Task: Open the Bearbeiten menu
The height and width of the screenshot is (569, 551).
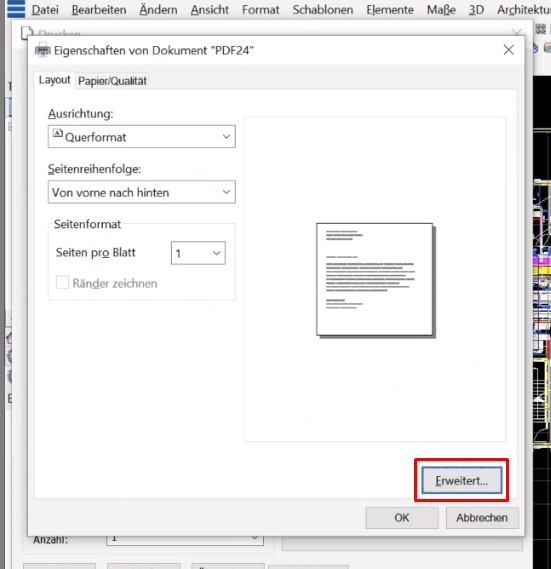Action: click(x=99, y=10)
